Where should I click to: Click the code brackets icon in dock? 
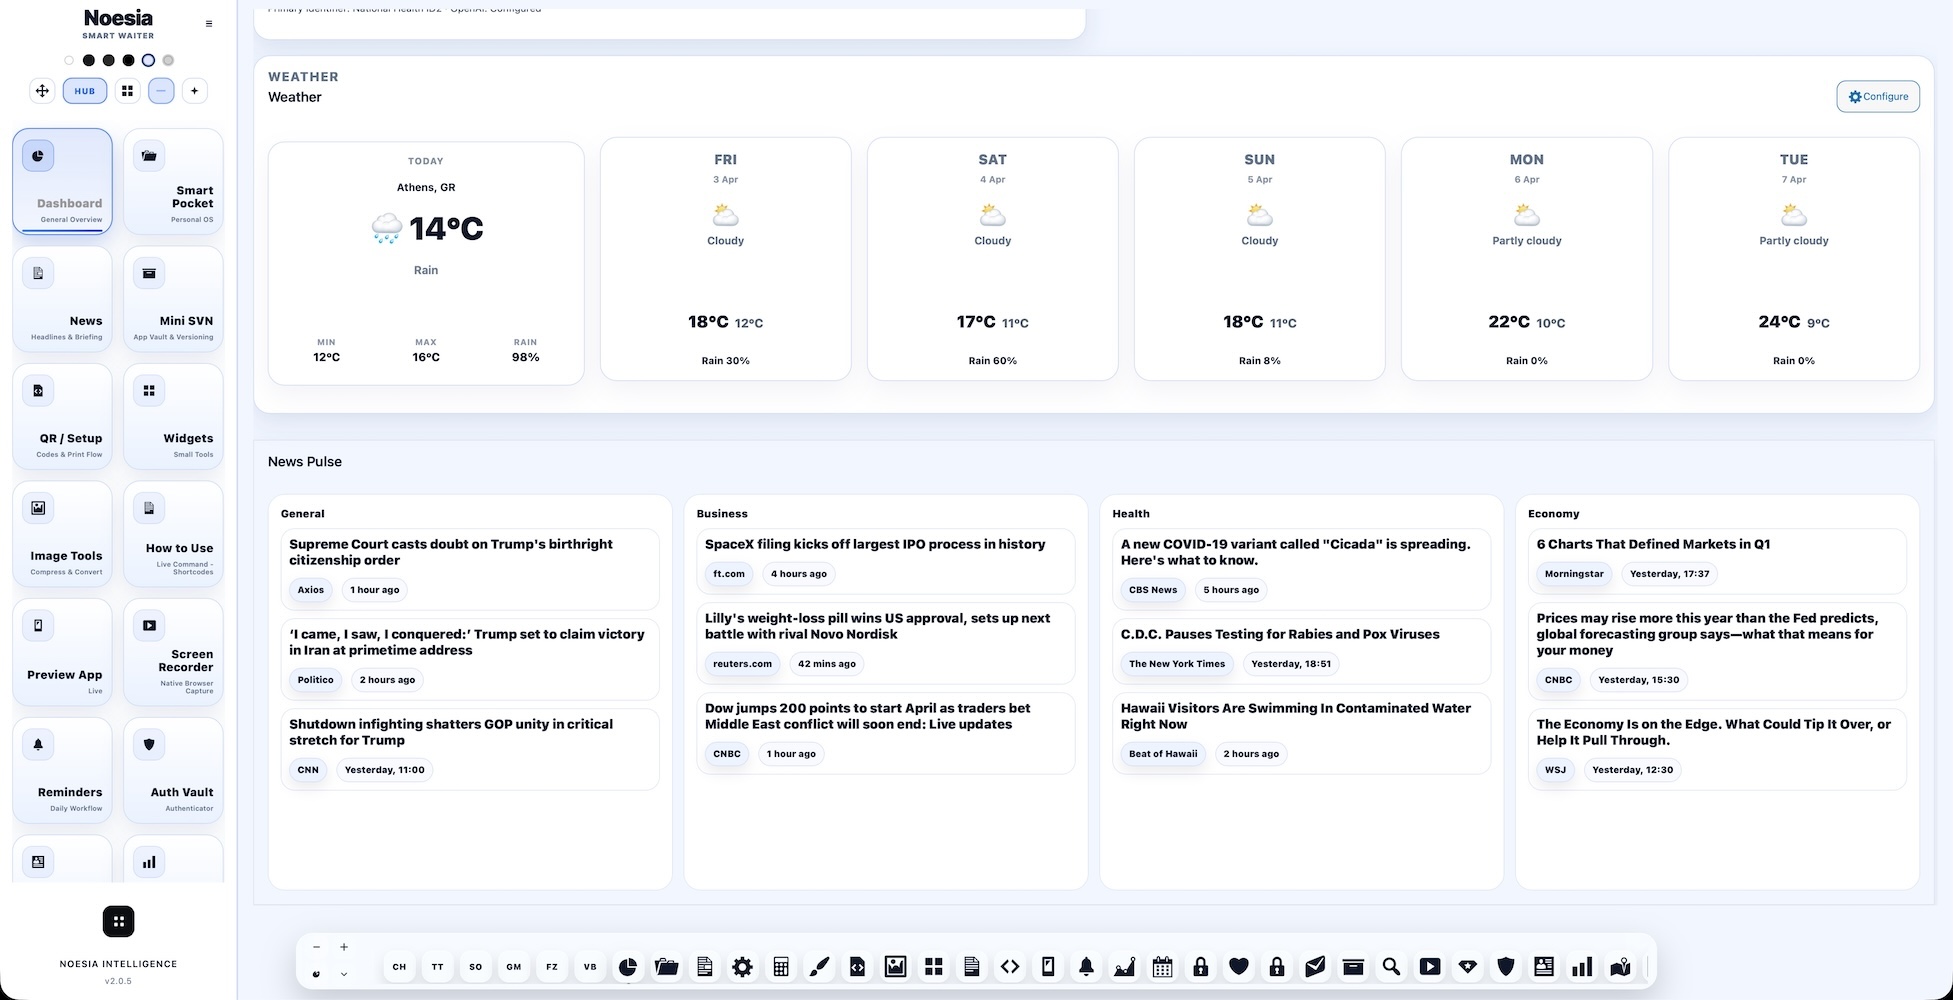pyautogui.click(x=1010, y=966)
